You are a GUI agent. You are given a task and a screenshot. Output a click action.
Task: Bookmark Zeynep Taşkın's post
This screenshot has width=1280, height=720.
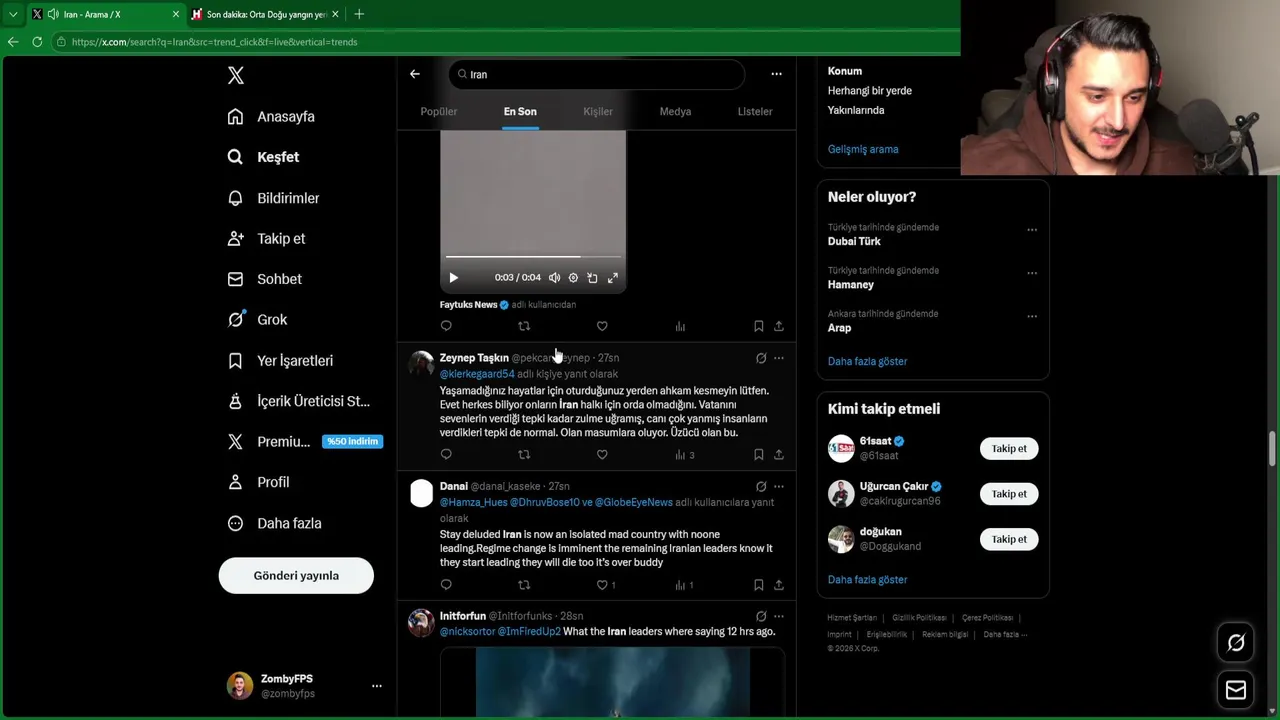point(758,454)
